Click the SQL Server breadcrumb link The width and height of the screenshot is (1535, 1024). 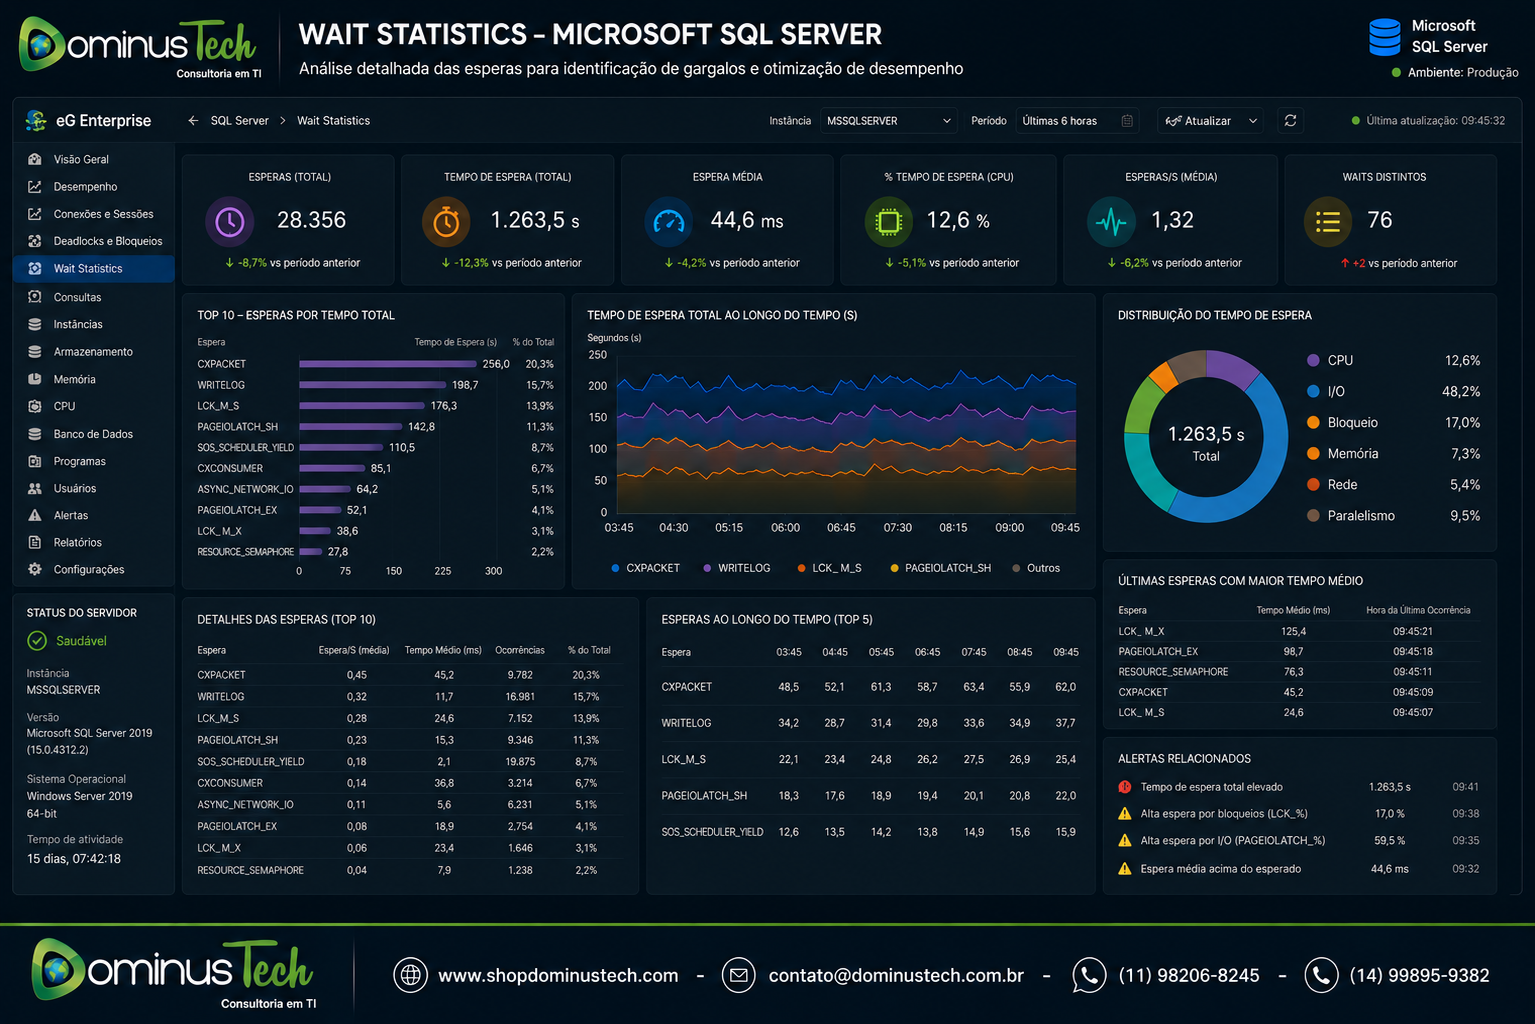pyautogui.click(x=239, y=121)
